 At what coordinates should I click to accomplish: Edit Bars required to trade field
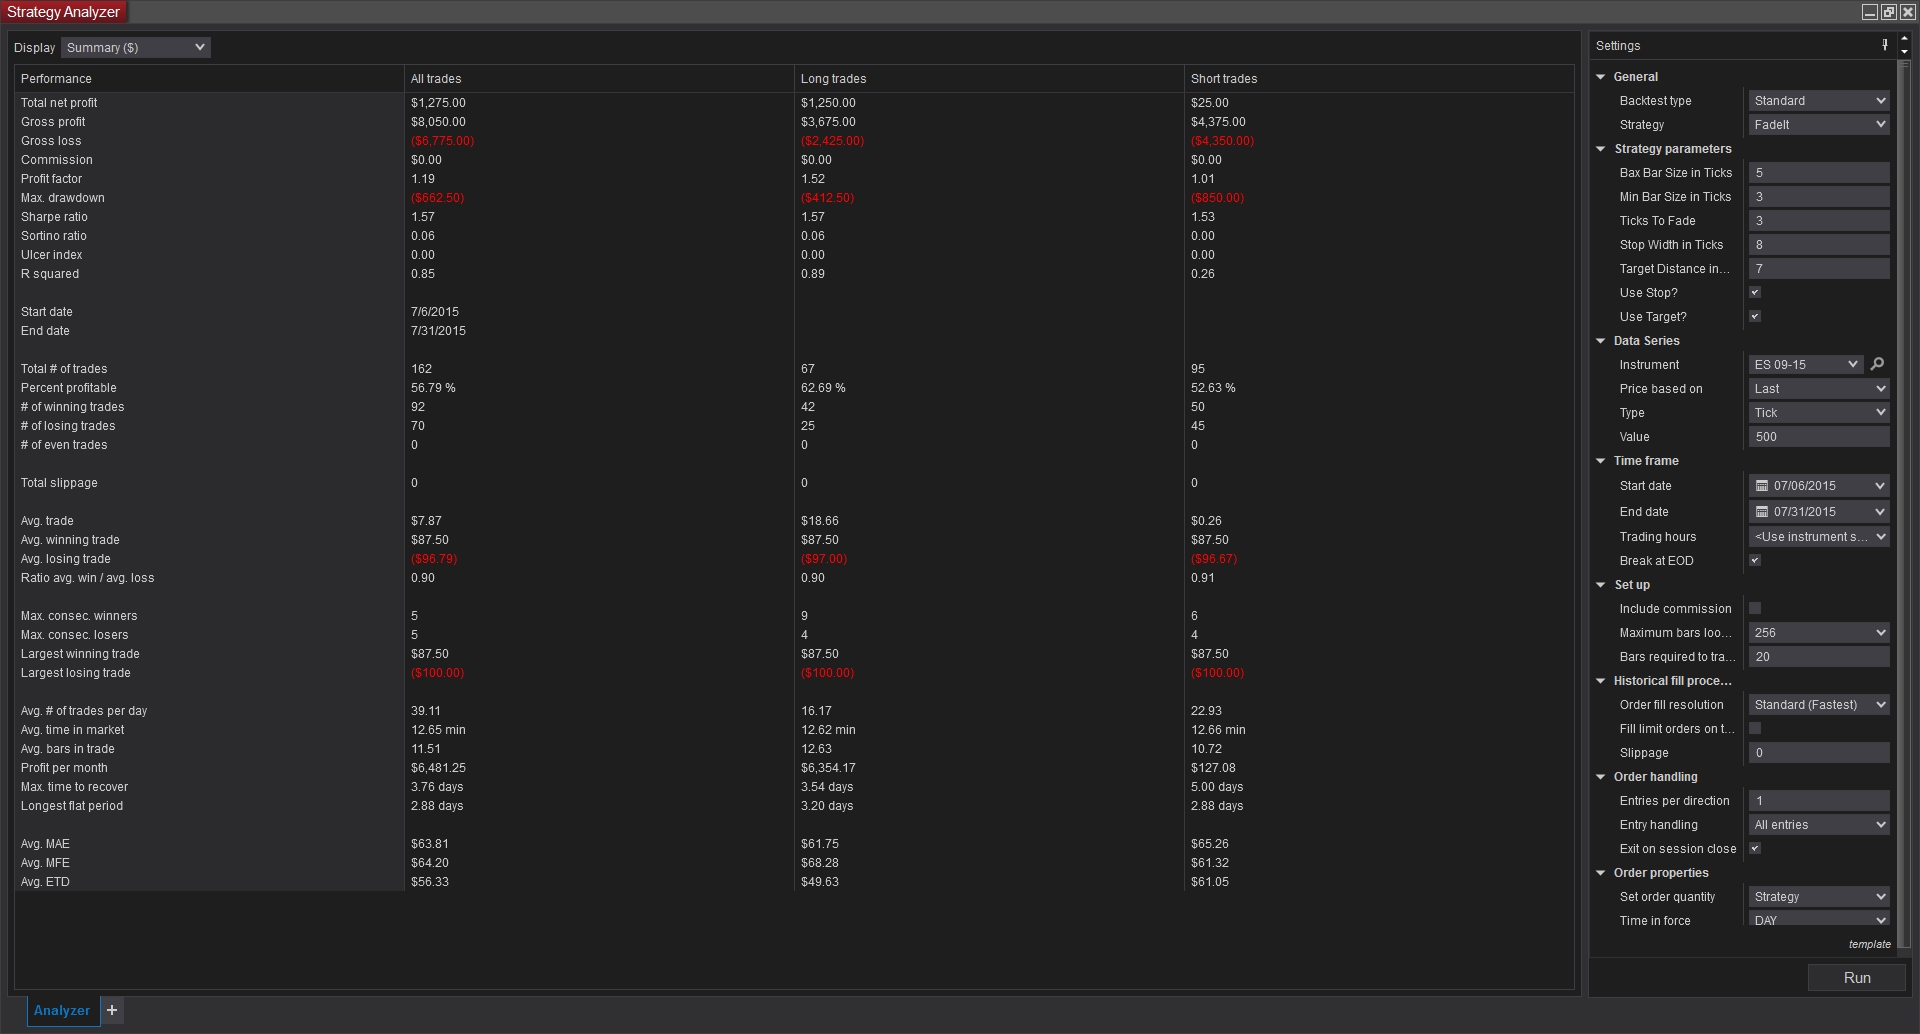(1819, 657)
